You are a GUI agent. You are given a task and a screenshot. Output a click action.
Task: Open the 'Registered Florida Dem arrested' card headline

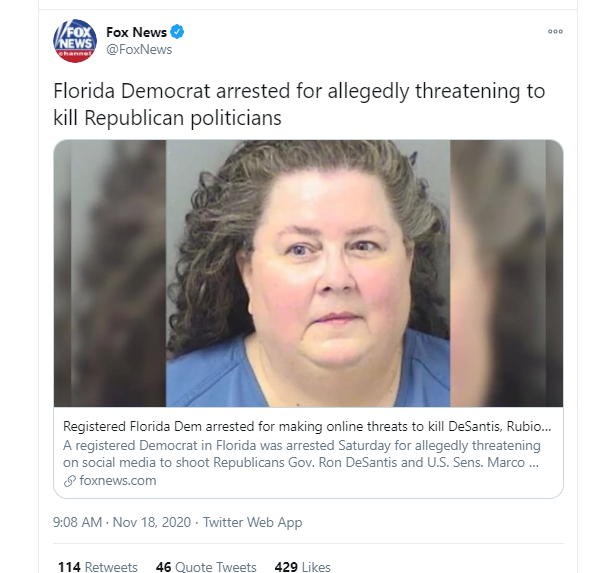[307, 426]
